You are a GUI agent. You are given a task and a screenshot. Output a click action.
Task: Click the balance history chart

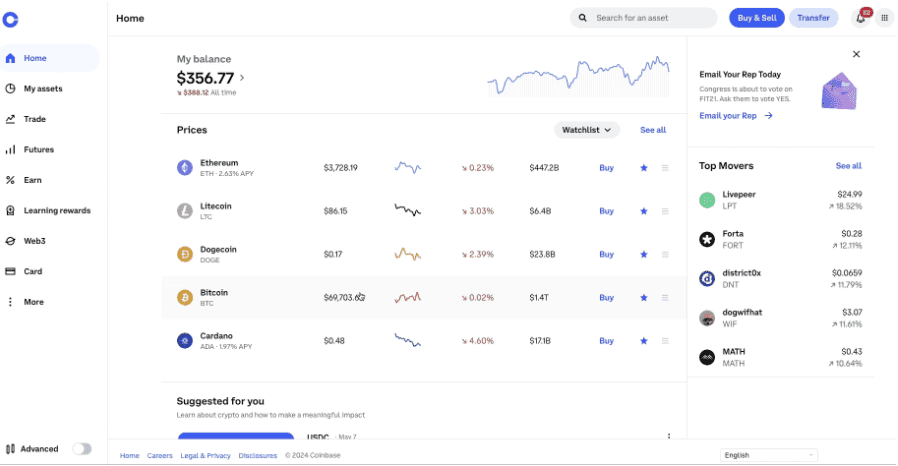coord(579,77)
